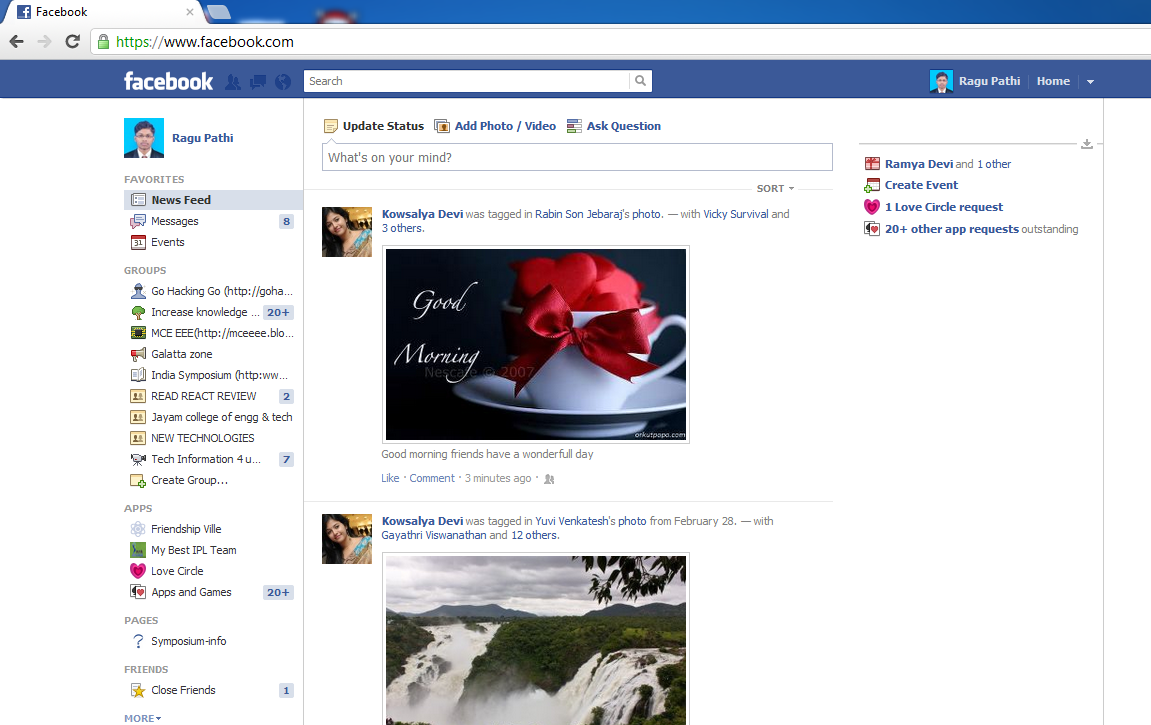Click the 12 others link
1151x725 pixels.
coord(535,535)
